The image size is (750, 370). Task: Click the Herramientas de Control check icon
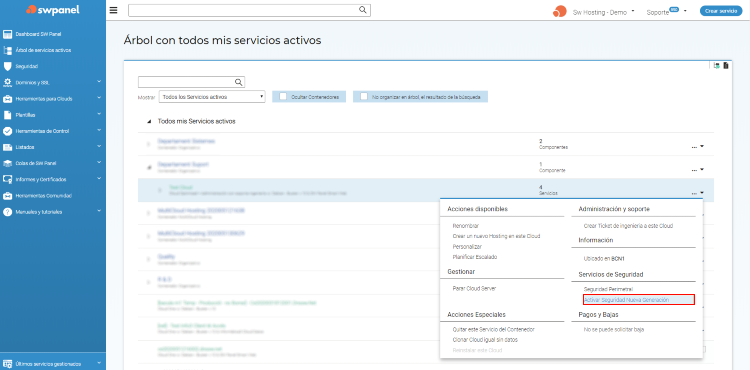(x=7, y=131)
